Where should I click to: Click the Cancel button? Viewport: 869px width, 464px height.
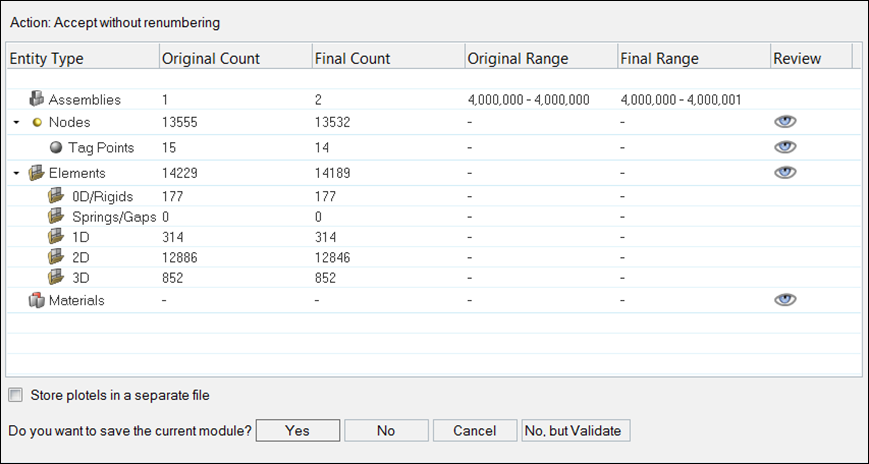(x=475, y=430)
